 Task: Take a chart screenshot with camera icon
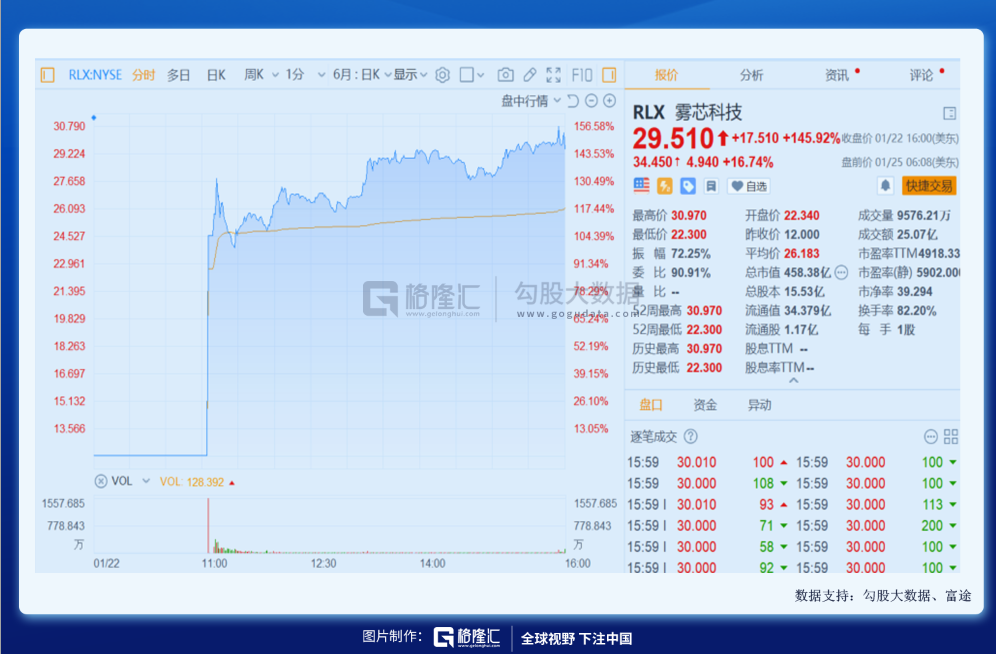tap(506, 75)
